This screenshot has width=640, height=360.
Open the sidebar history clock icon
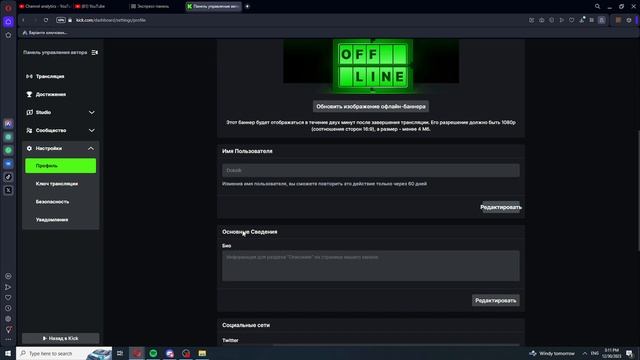8,308
